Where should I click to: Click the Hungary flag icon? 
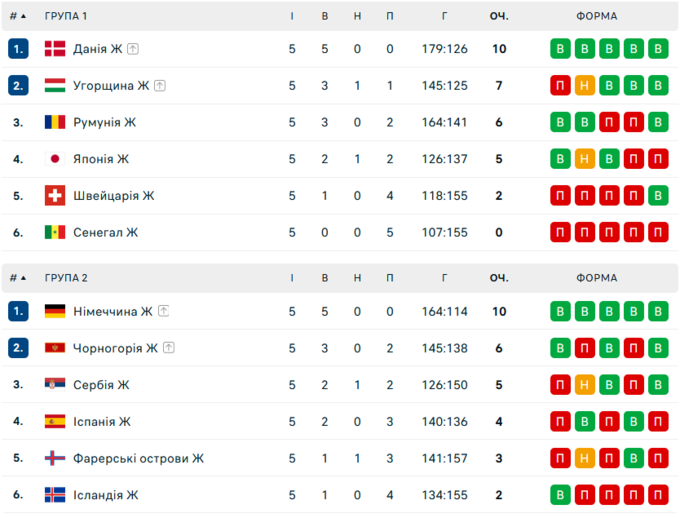[55, 86]
